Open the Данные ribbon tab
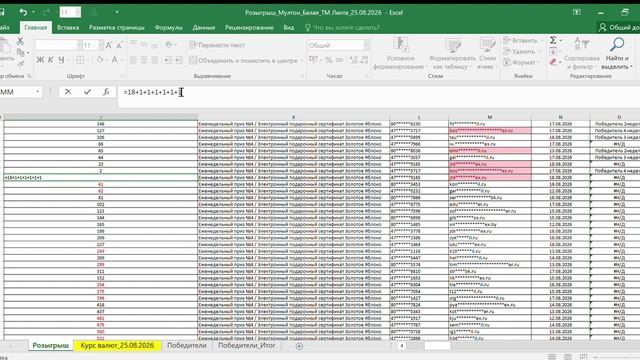640x360 pixels. pos(204,27)
